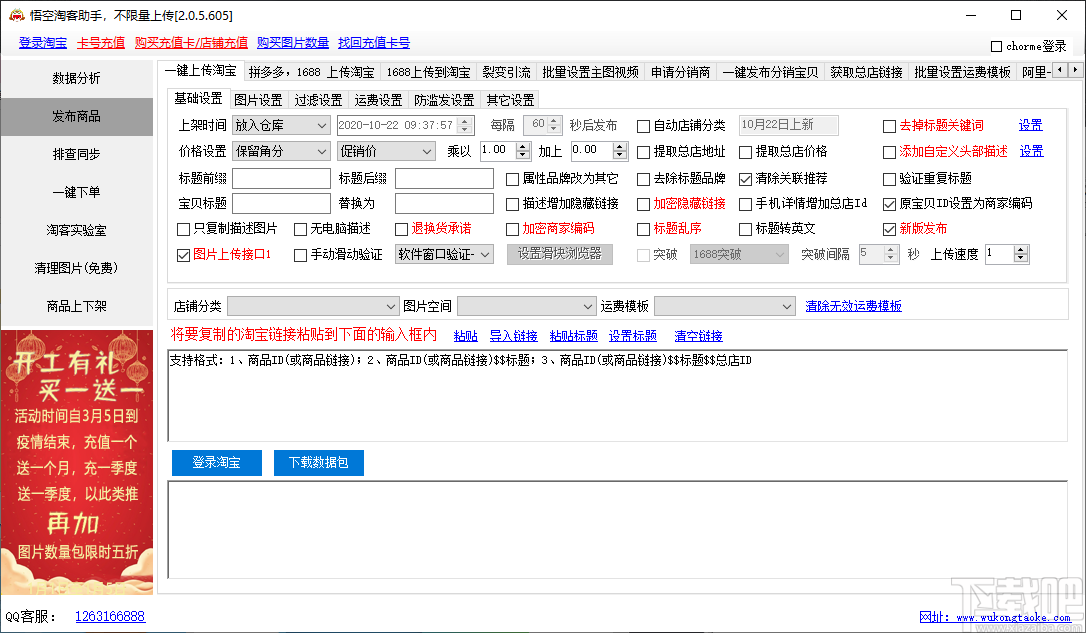
Task: Switch to 图片设置 tab
Action: (258, 100)
